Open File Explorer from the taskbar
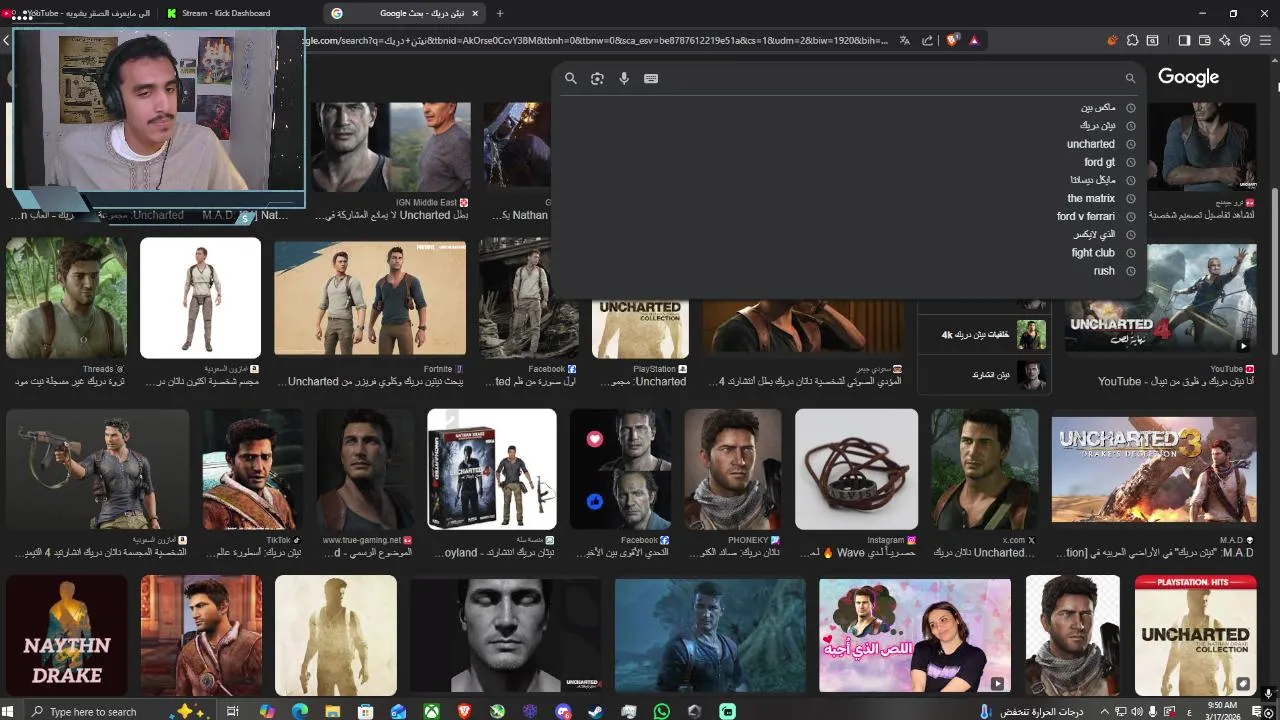 (332, 711)
